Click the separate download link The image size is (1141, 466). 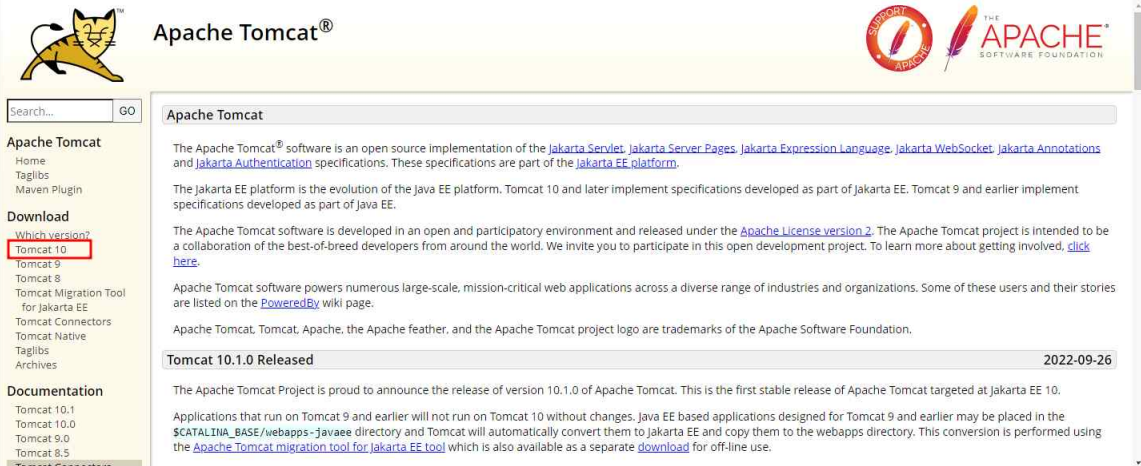[663, 447]
